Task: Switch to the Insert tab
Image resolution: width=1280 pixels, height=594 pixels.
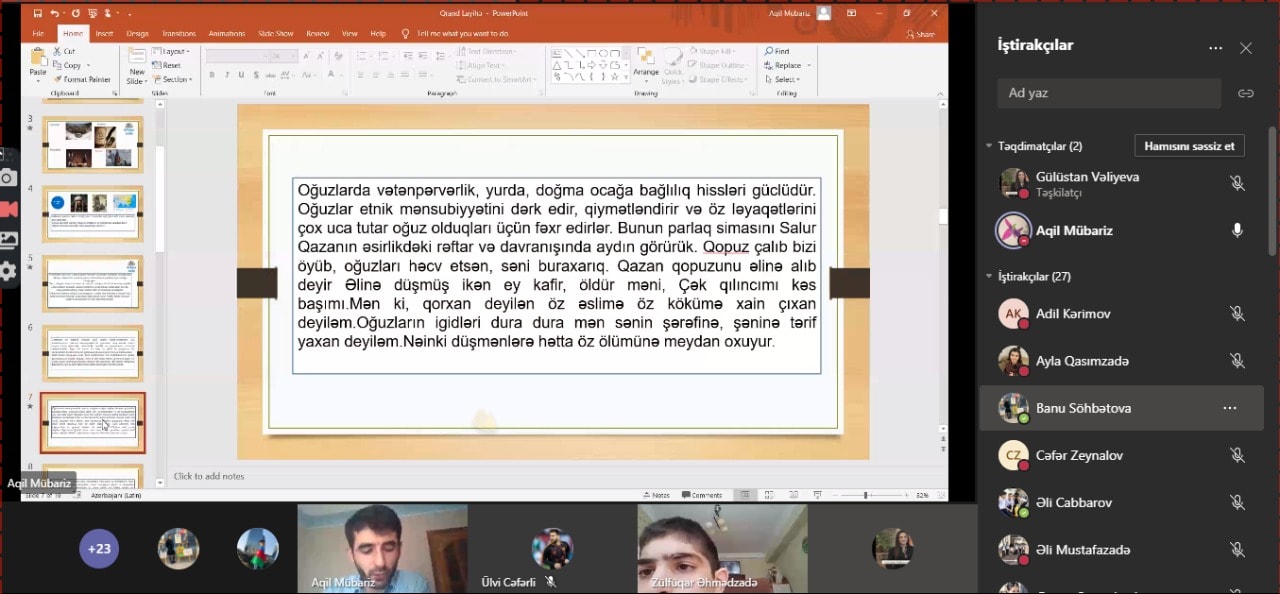Action: (x=104, y=34)
